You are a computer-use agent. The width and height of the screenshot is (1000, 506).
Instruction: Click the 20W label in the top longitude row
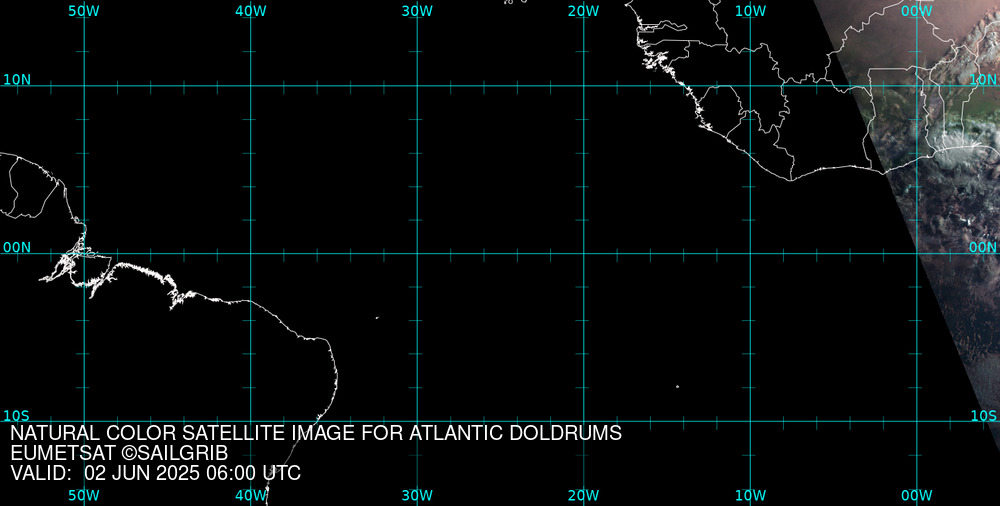click(584, 11)
